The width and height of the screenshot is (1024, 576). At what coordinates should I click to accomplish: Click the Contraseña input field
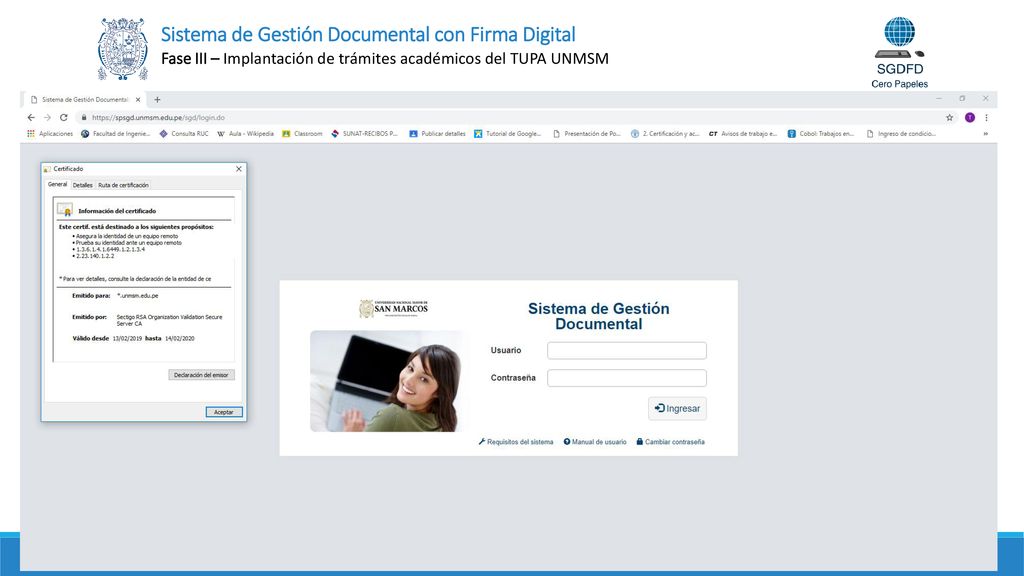[627, 378]
